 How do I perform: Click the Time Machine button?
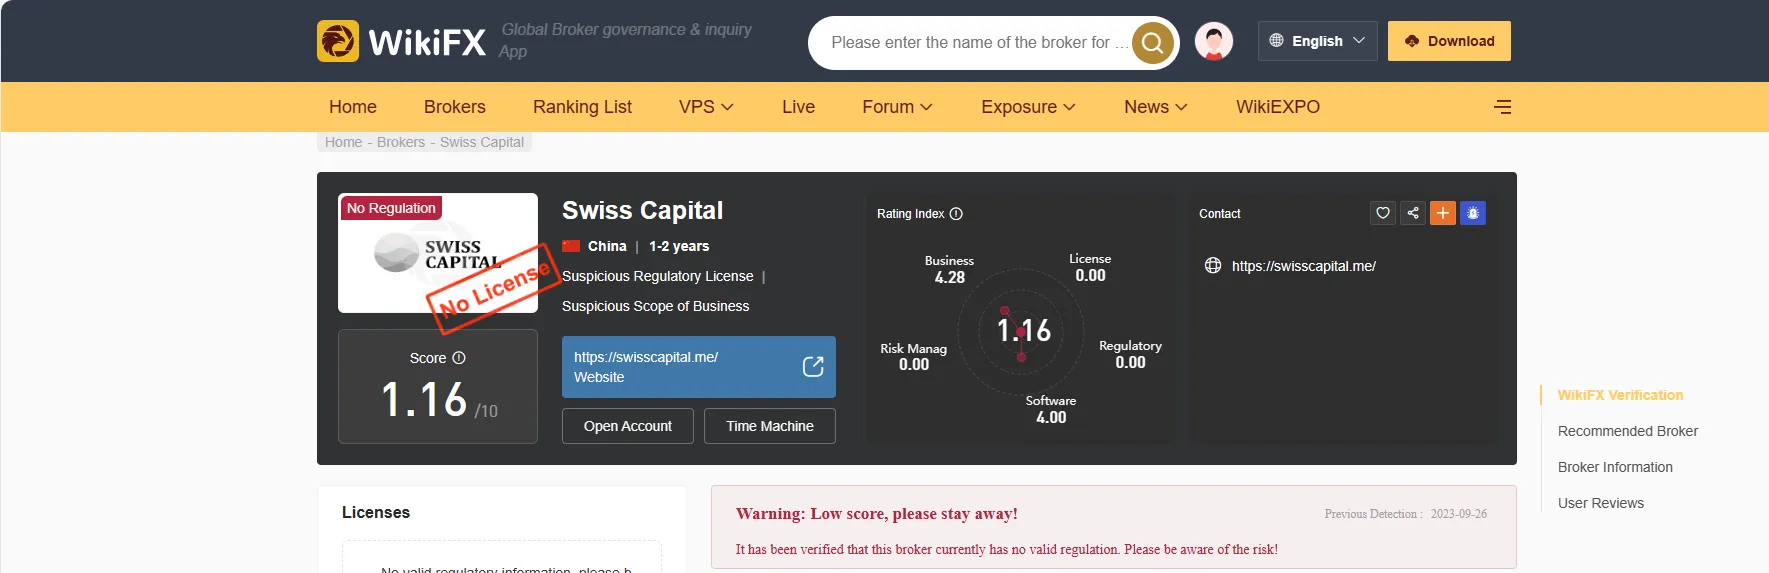(770, 426)
